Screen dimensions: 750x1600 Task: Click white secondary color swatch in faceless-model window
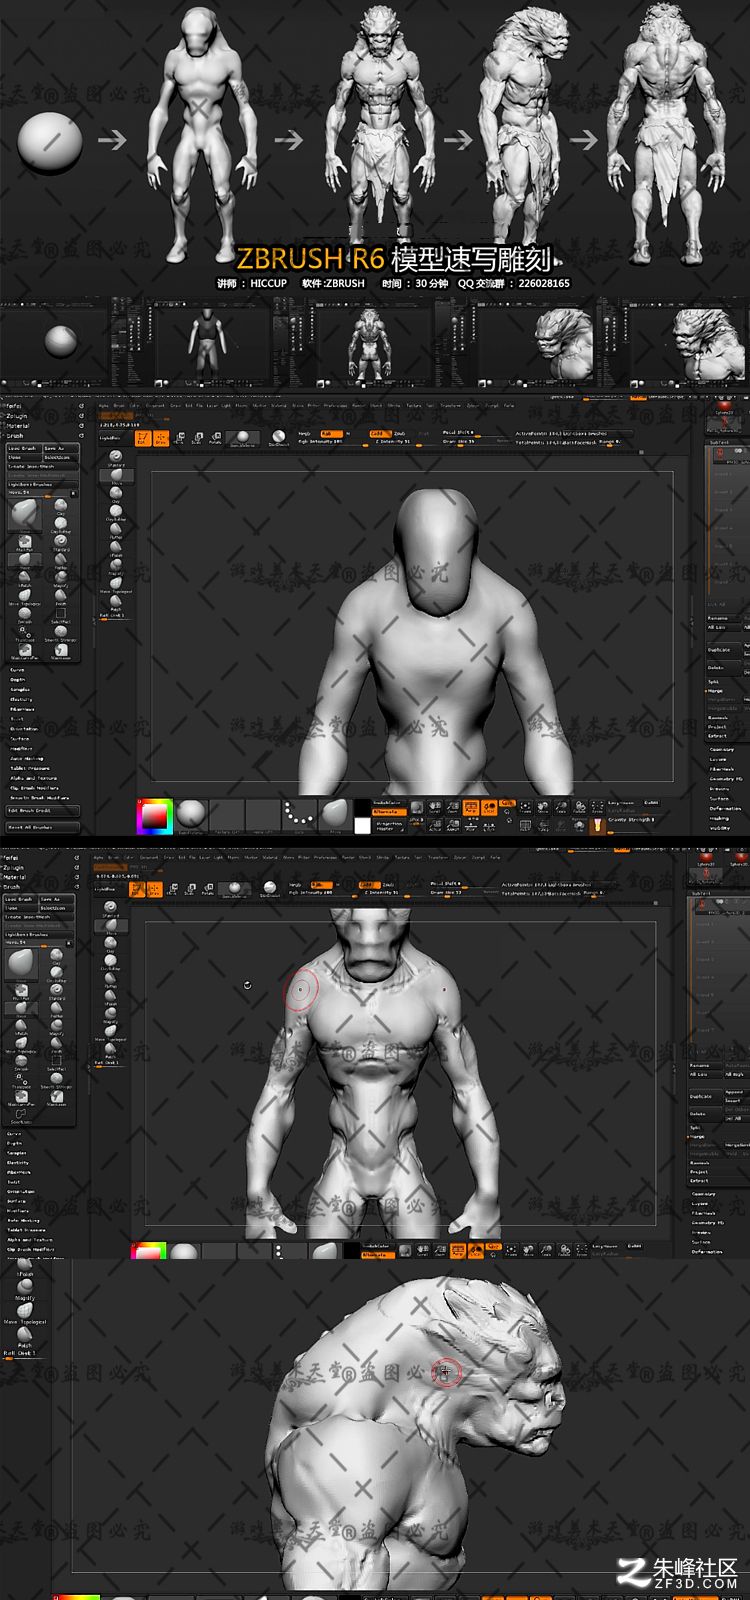pyautogui.click(x=362, y=826)
